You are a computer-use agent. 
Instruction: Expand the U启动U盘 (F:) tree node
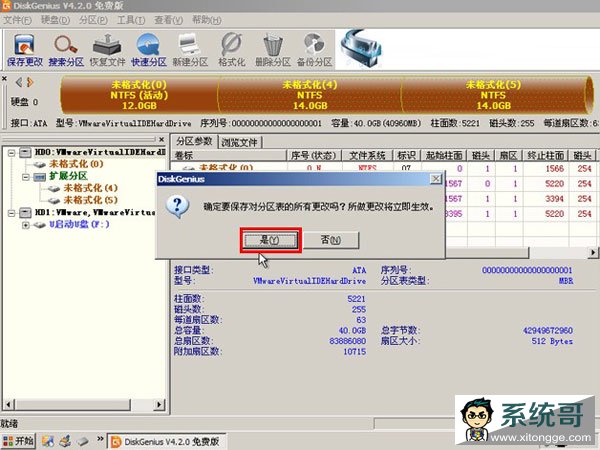coord(26,225)
